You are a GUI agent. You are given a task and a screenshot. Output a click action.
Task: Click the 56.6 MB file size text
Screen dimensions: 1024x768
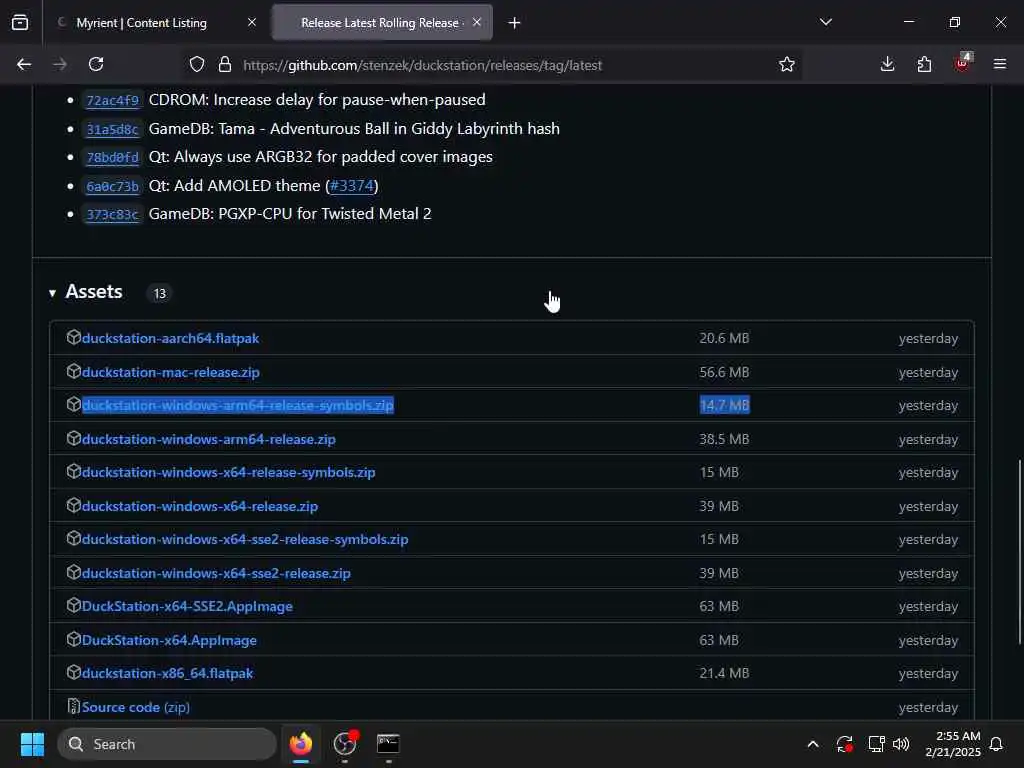[724, 372]
